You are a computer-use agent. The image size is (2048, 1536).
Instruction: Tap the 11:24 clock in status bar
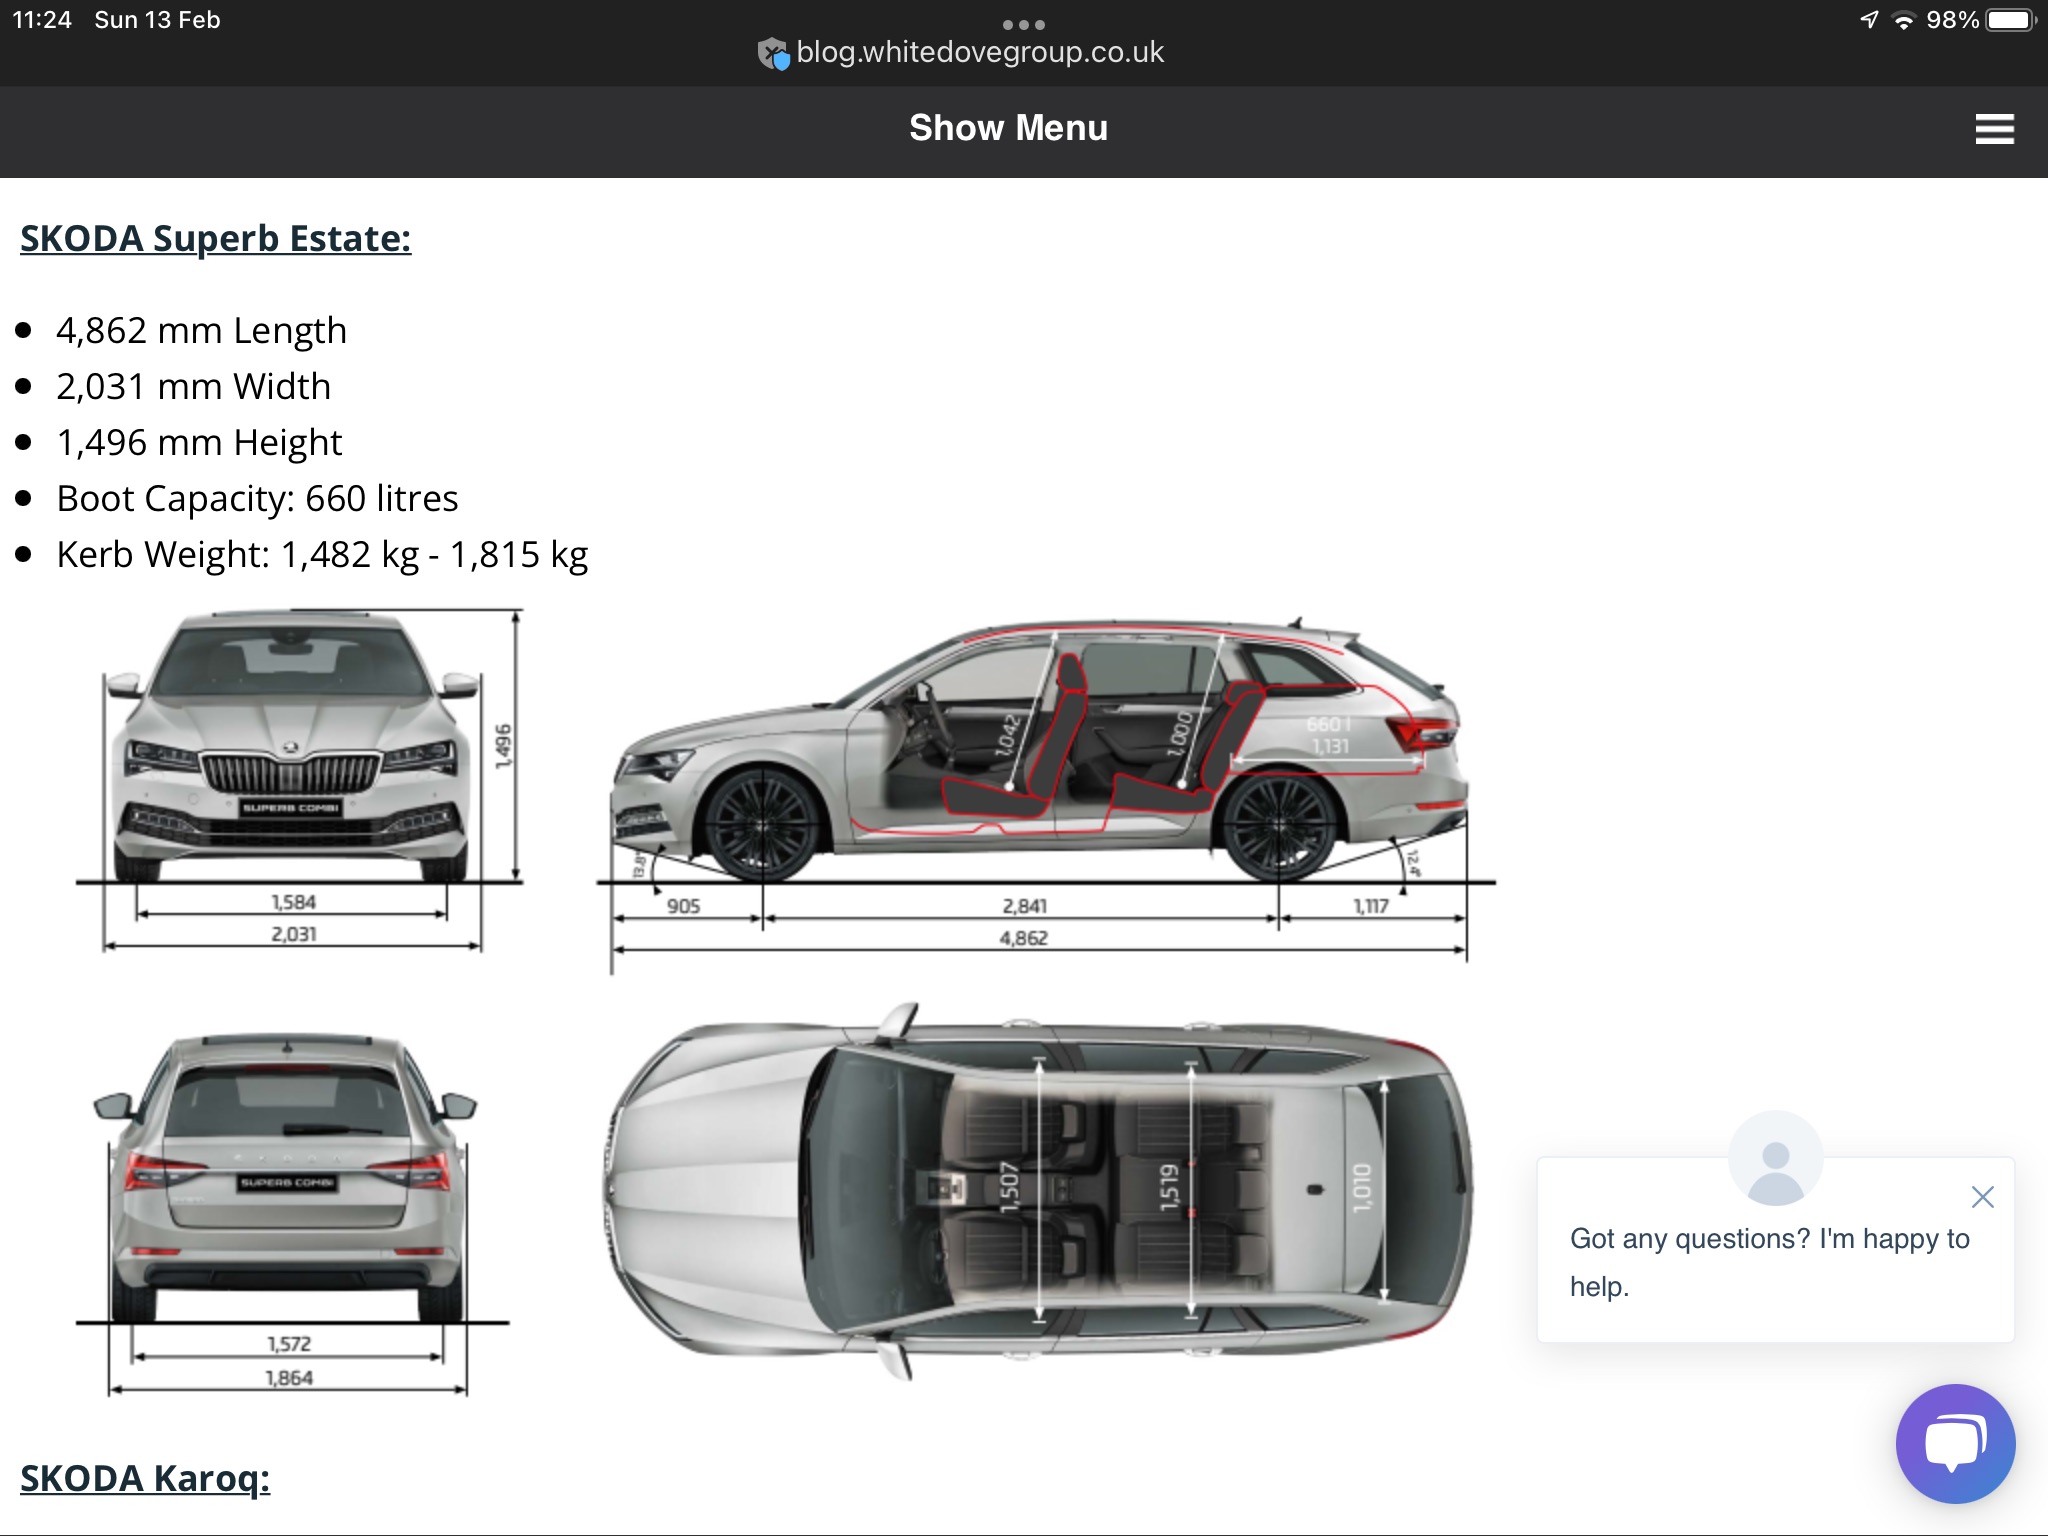[41, 20]
